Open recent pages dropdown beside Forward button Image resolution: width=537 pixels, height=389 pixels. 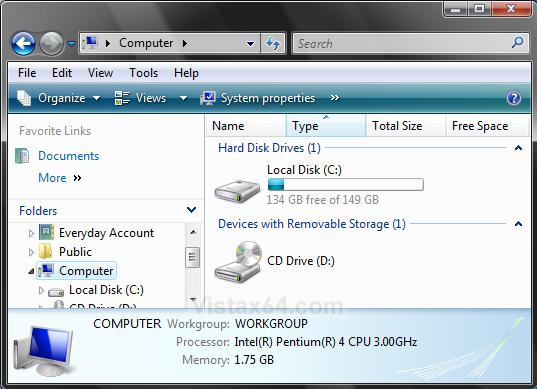71,43
